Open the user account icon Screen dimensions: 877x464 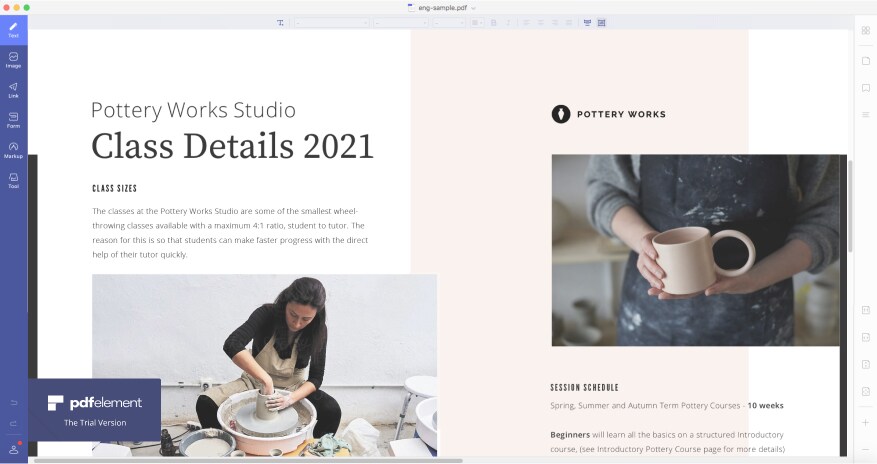coord(14,448)
